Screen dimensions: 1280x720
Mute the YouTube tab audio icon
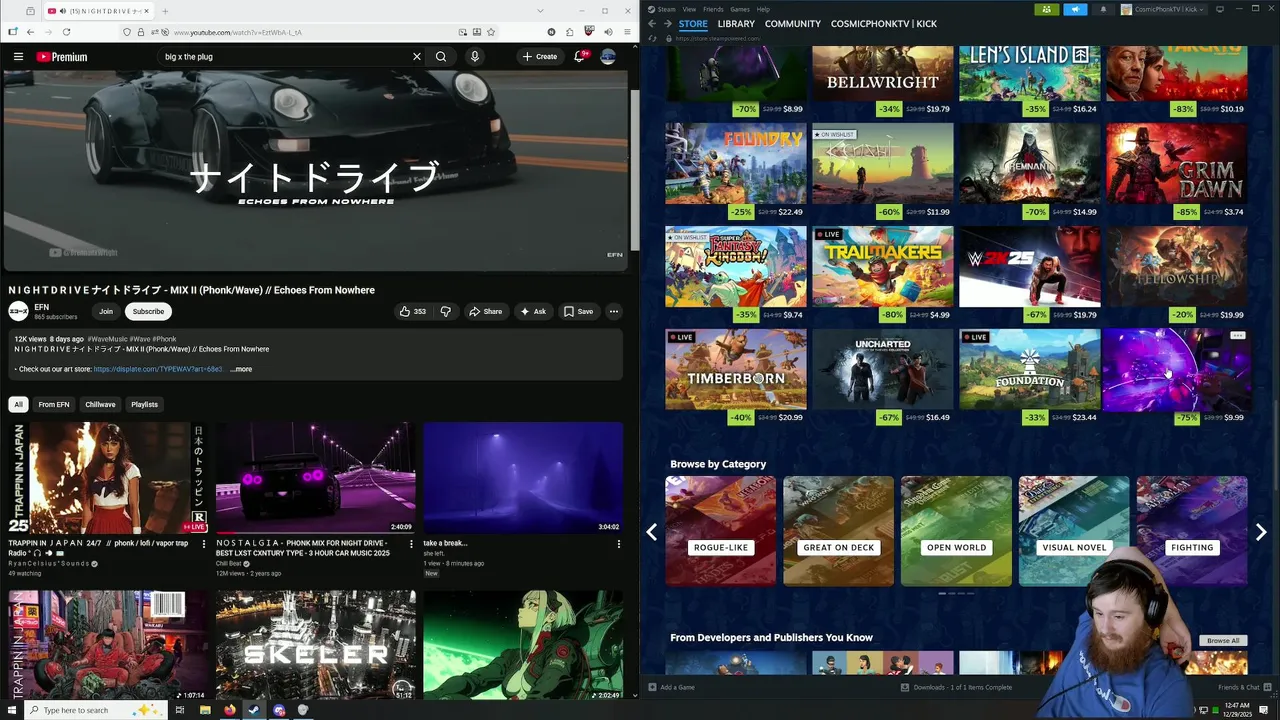pyautogui.click(x=64, y=11)
